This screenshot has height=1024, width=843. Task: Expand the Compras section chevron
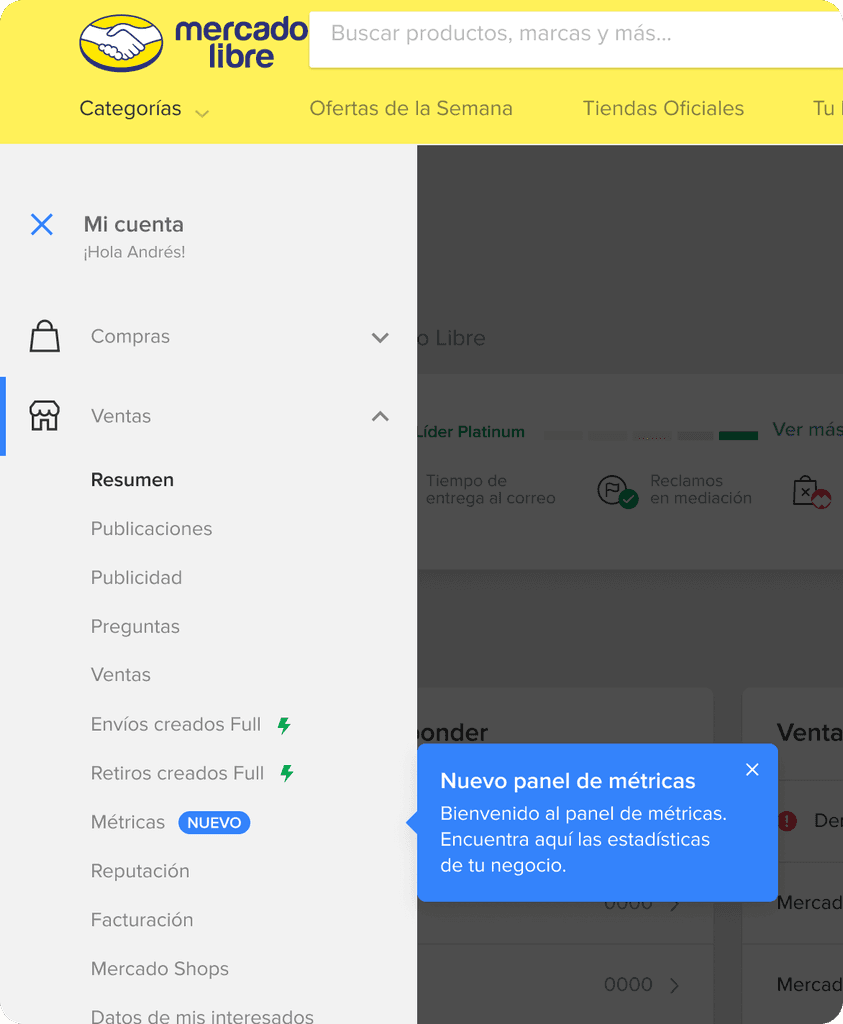pos(380,337)
